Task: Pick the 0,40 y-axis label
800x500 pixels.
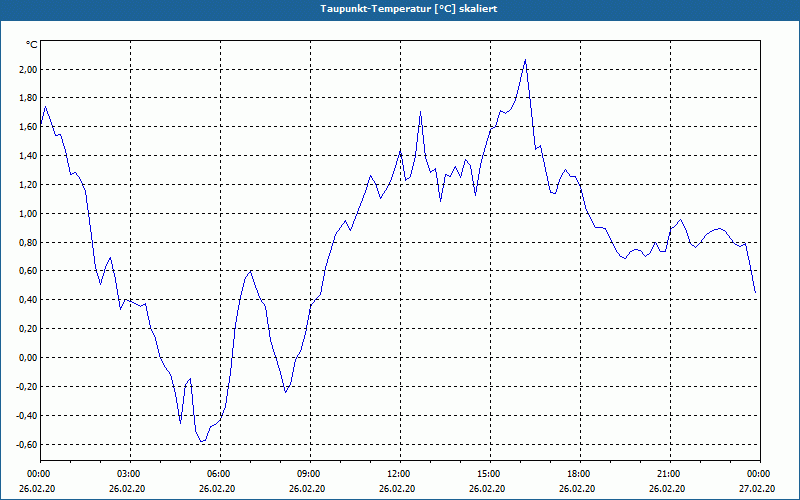Action: (28, 300)
